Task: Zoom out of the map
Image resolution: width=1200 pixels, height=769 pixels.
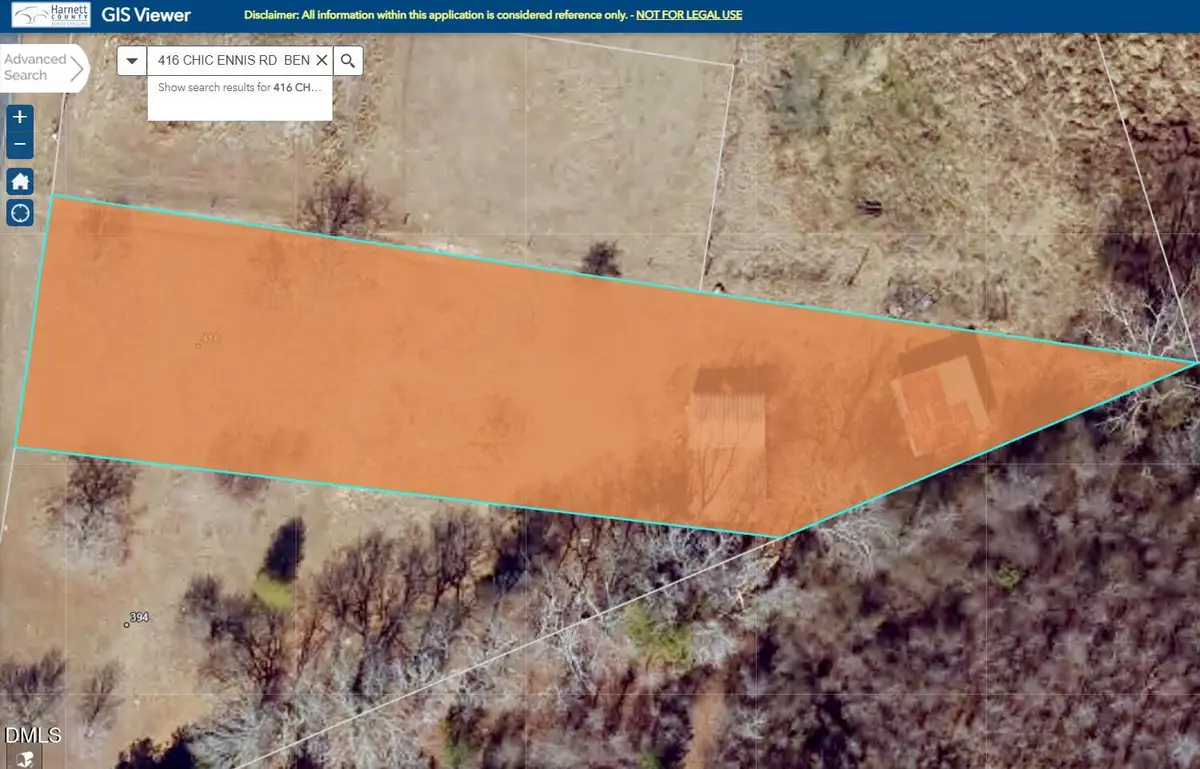Action: (20, 146)
